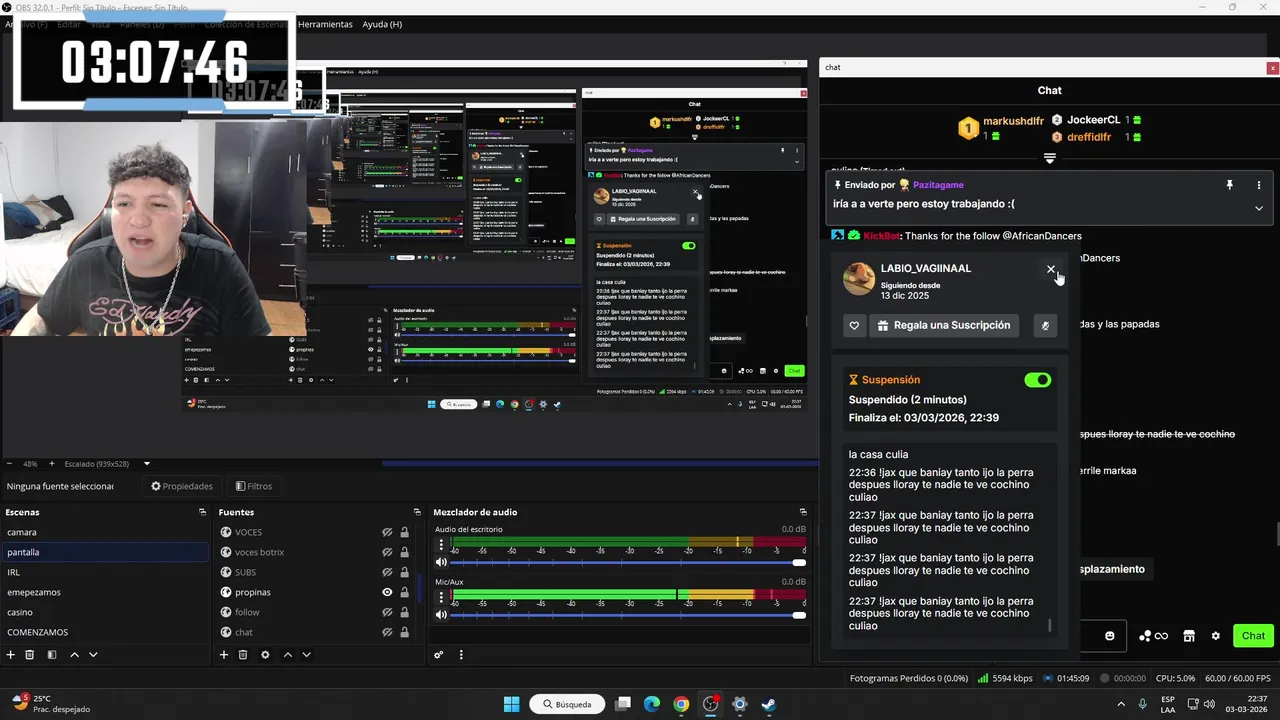
Task: Adjust Audio del escritorio volume slider
Action: click(x=628, y=562)
